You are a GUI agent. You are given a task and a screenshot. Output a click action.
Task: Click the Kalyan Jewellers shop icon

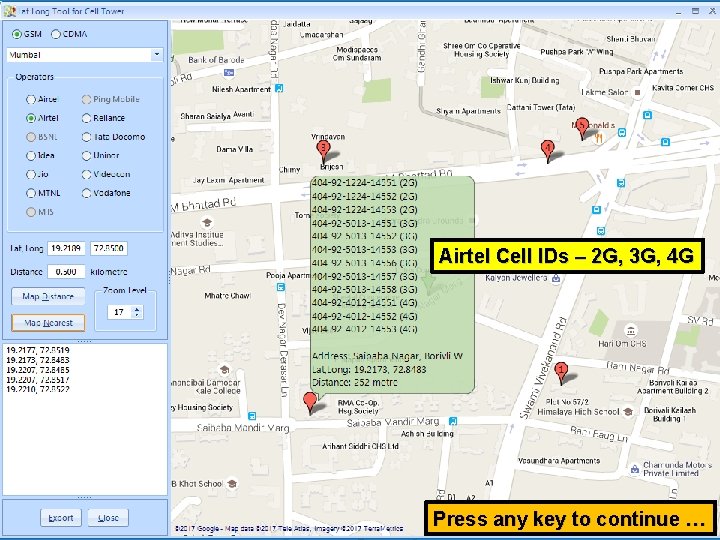point(556,278)
